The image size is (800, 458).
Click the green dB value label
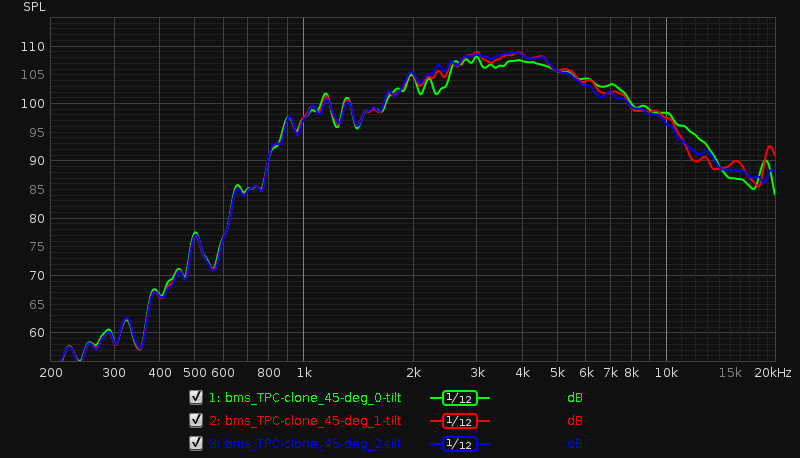pos(575,398)
